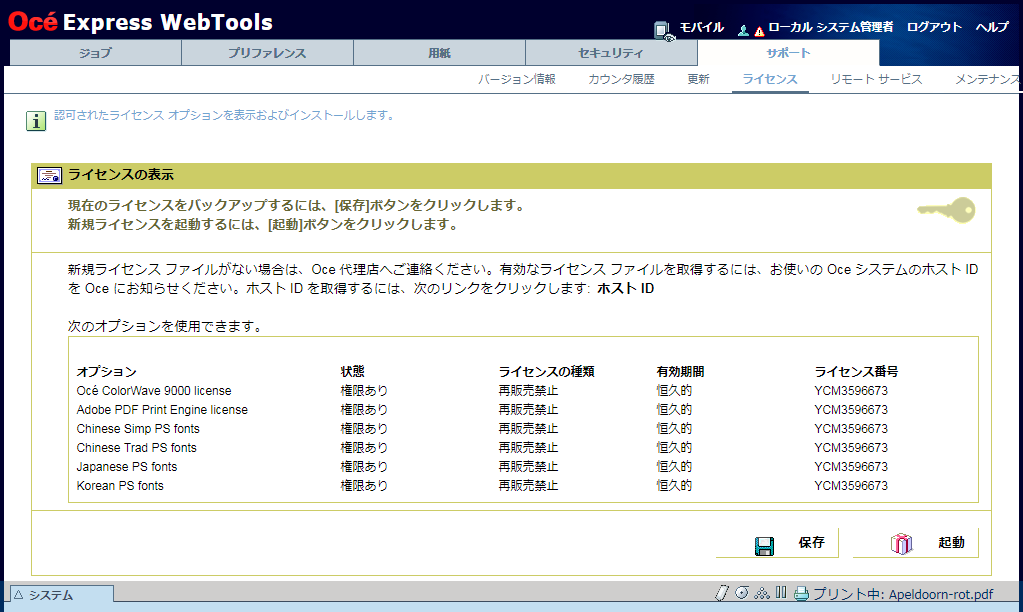Screen dimensions: 1023x612
Task: Click the yellow key icon
Action: (946, 210)
